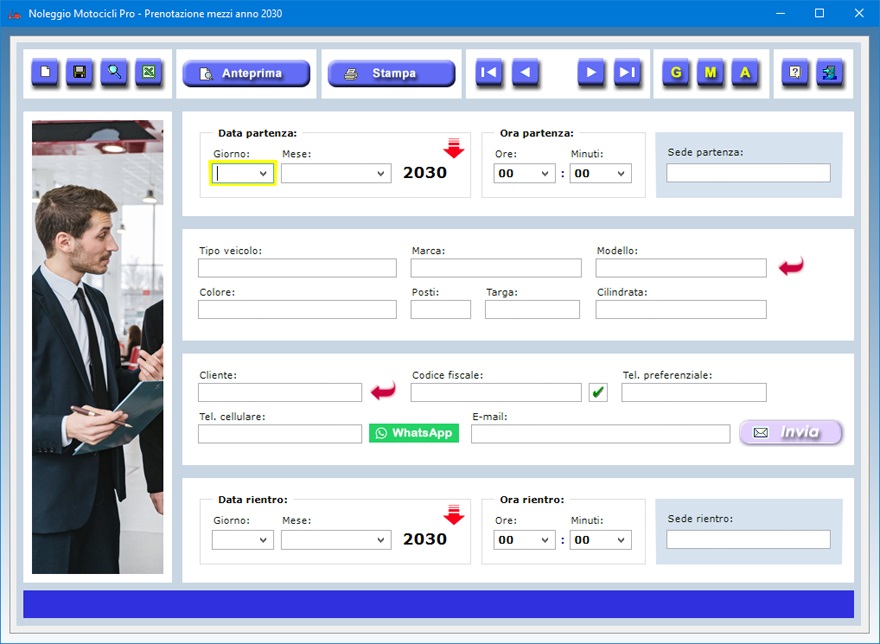The height and width of the screenshot is (644, 880).
Task: Close the Noleggio Motocicli Pro window
Action: (859, 13)
